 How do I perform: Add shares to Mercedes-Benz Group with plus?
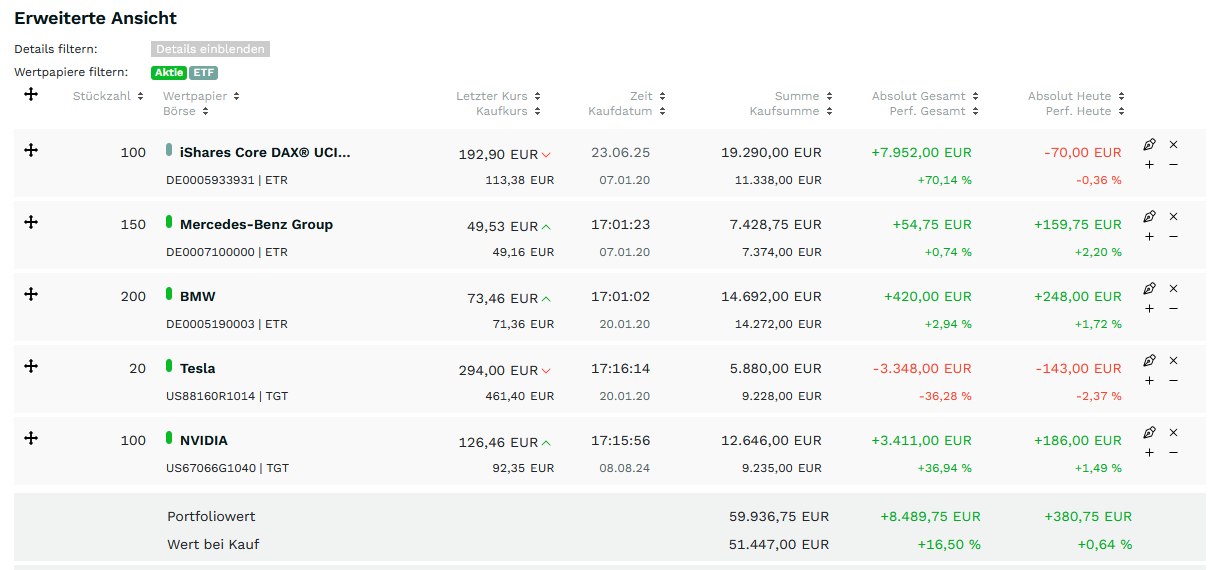click(x=1149, y=236)
